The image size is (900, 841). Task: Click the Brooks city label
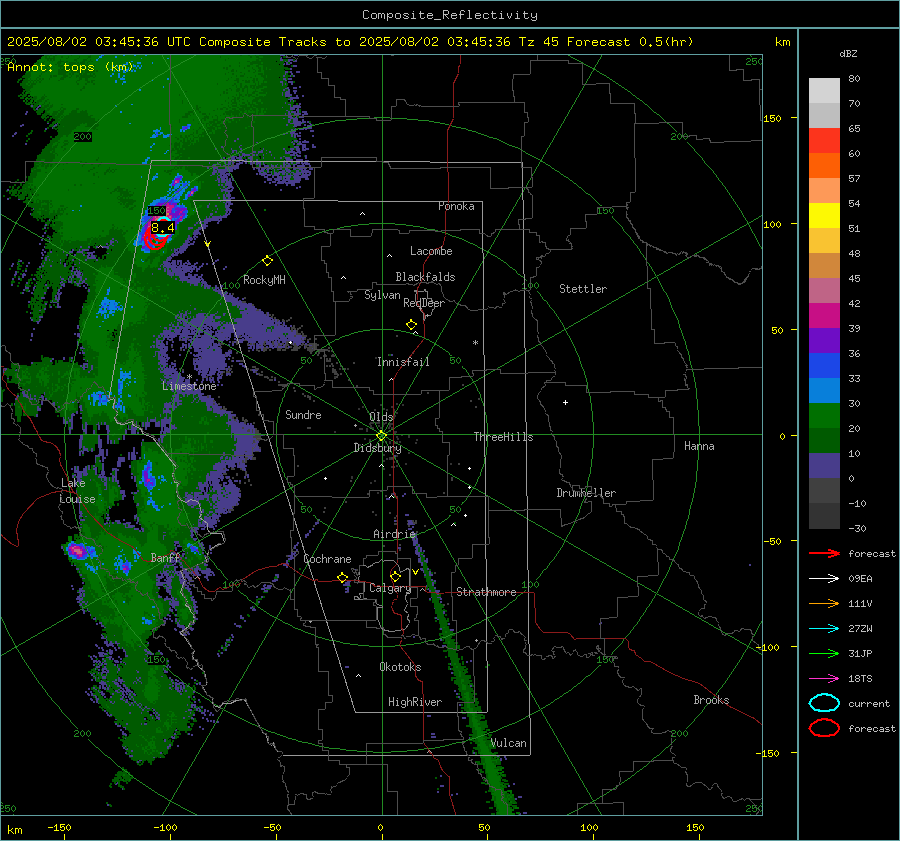pos(711,700)
